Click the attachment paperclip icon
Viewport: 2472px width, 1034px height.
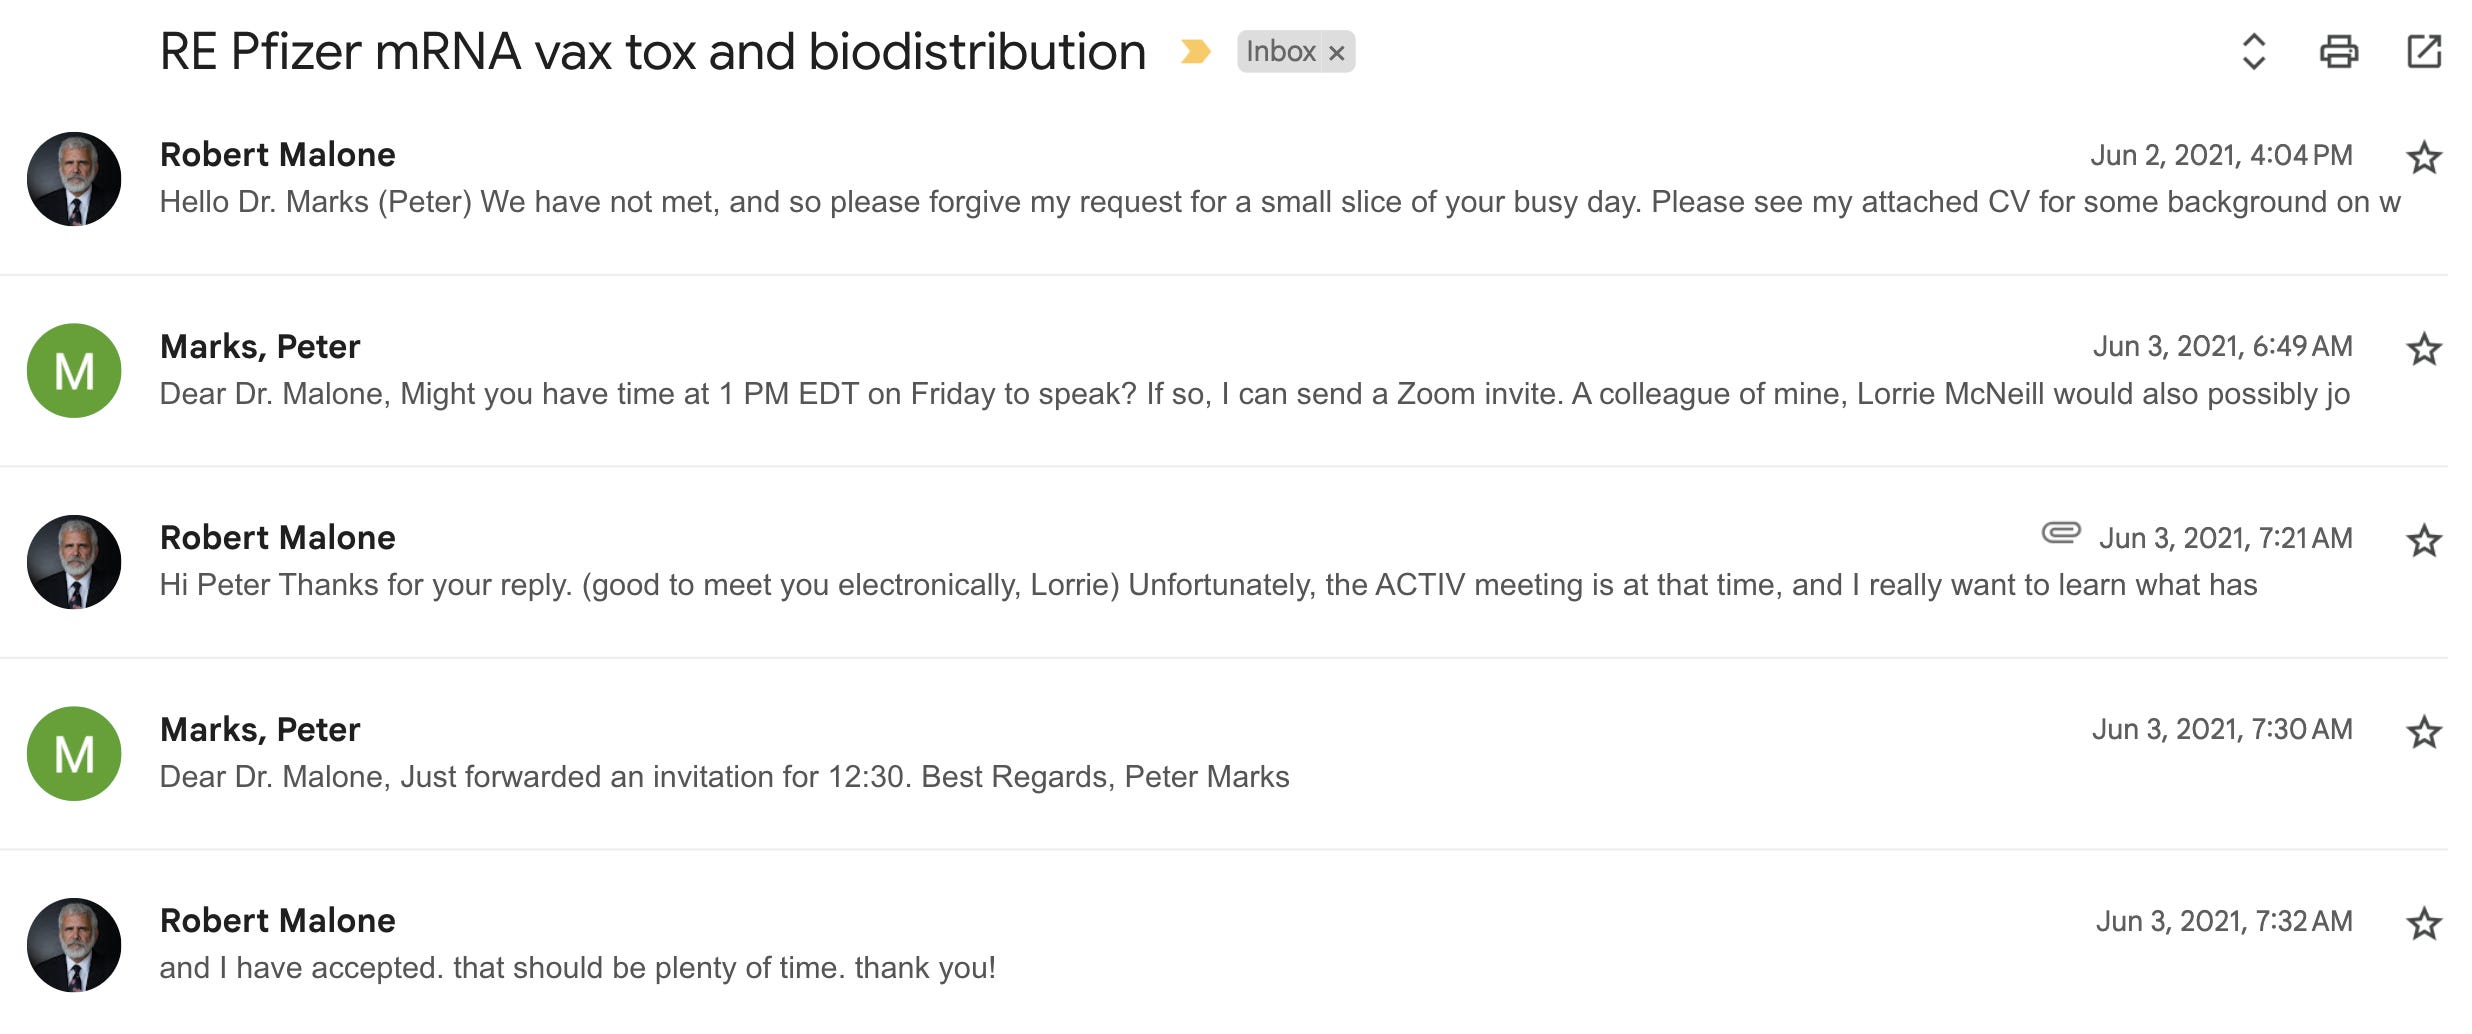pos(2060,533)
